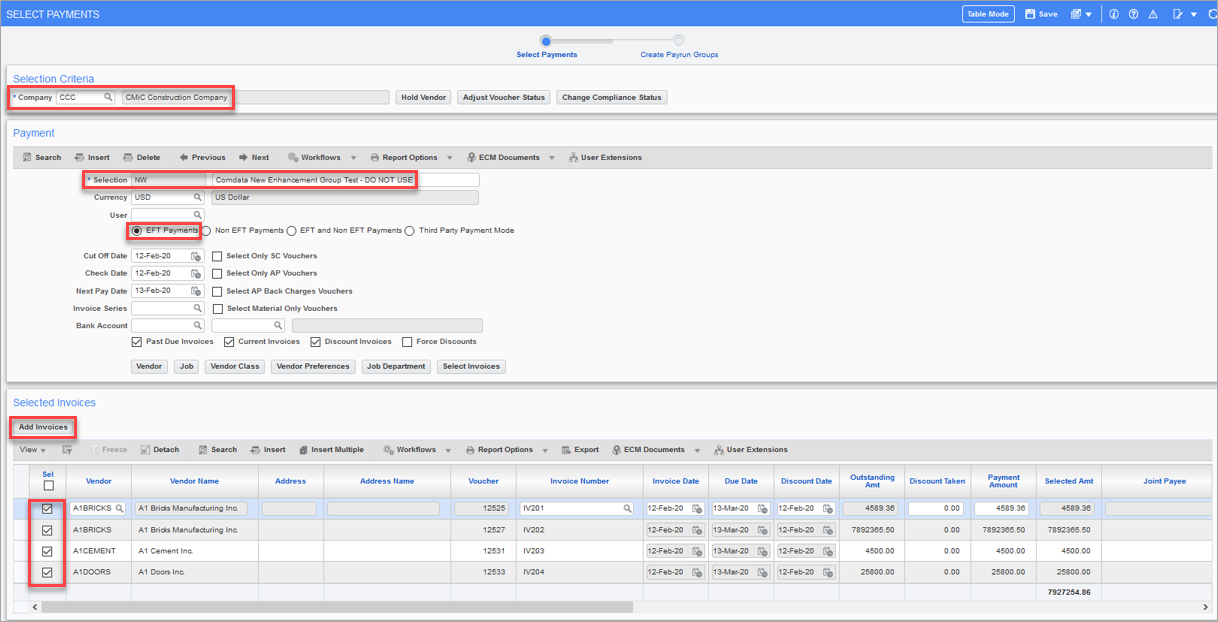Select EFT and Non EFT Payments radio
Screen dimensions: 1218x622
pos(291,231)
